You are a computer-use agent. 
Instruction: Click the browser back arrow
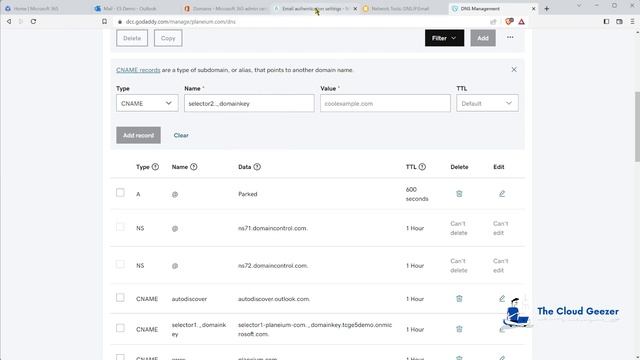[9, 22]
